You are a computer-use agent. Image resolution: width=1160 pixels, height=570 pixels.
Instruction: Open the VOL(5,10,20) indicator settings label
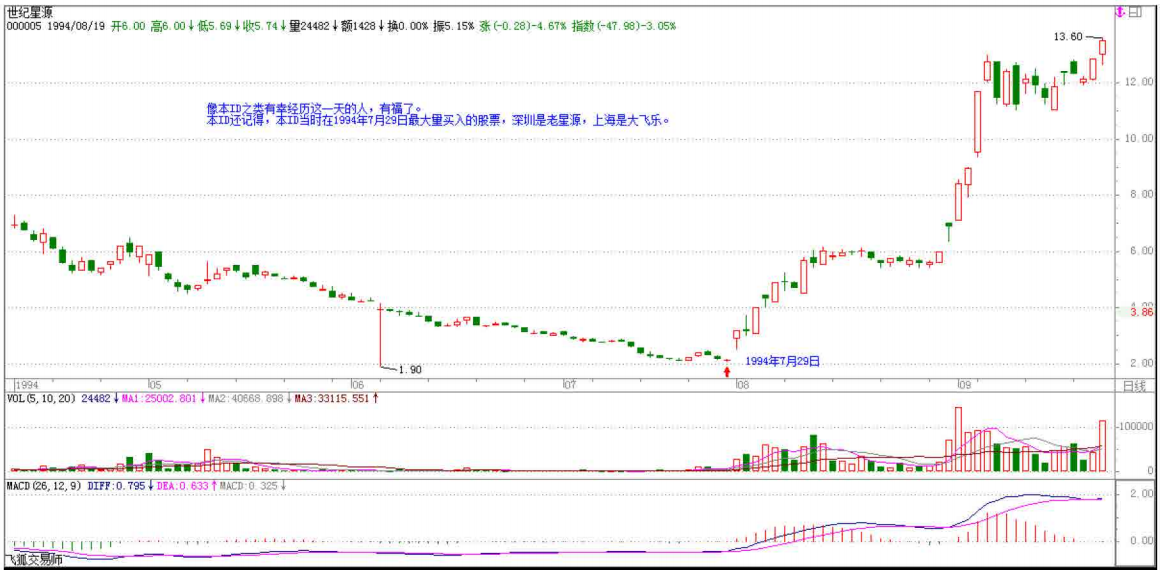[40, 398]
